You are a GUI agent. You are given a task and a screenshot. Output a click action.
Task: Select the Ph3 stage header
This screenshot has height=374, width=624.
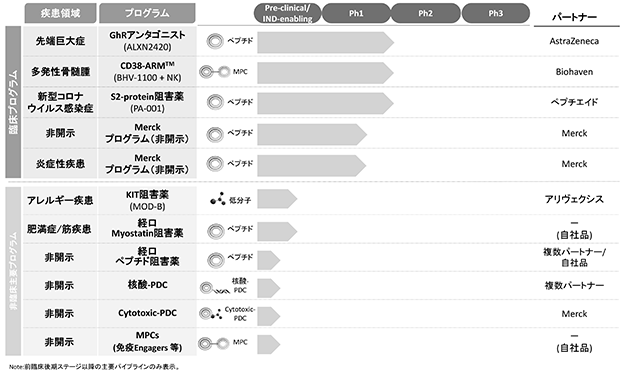click(x=495, y=13)
